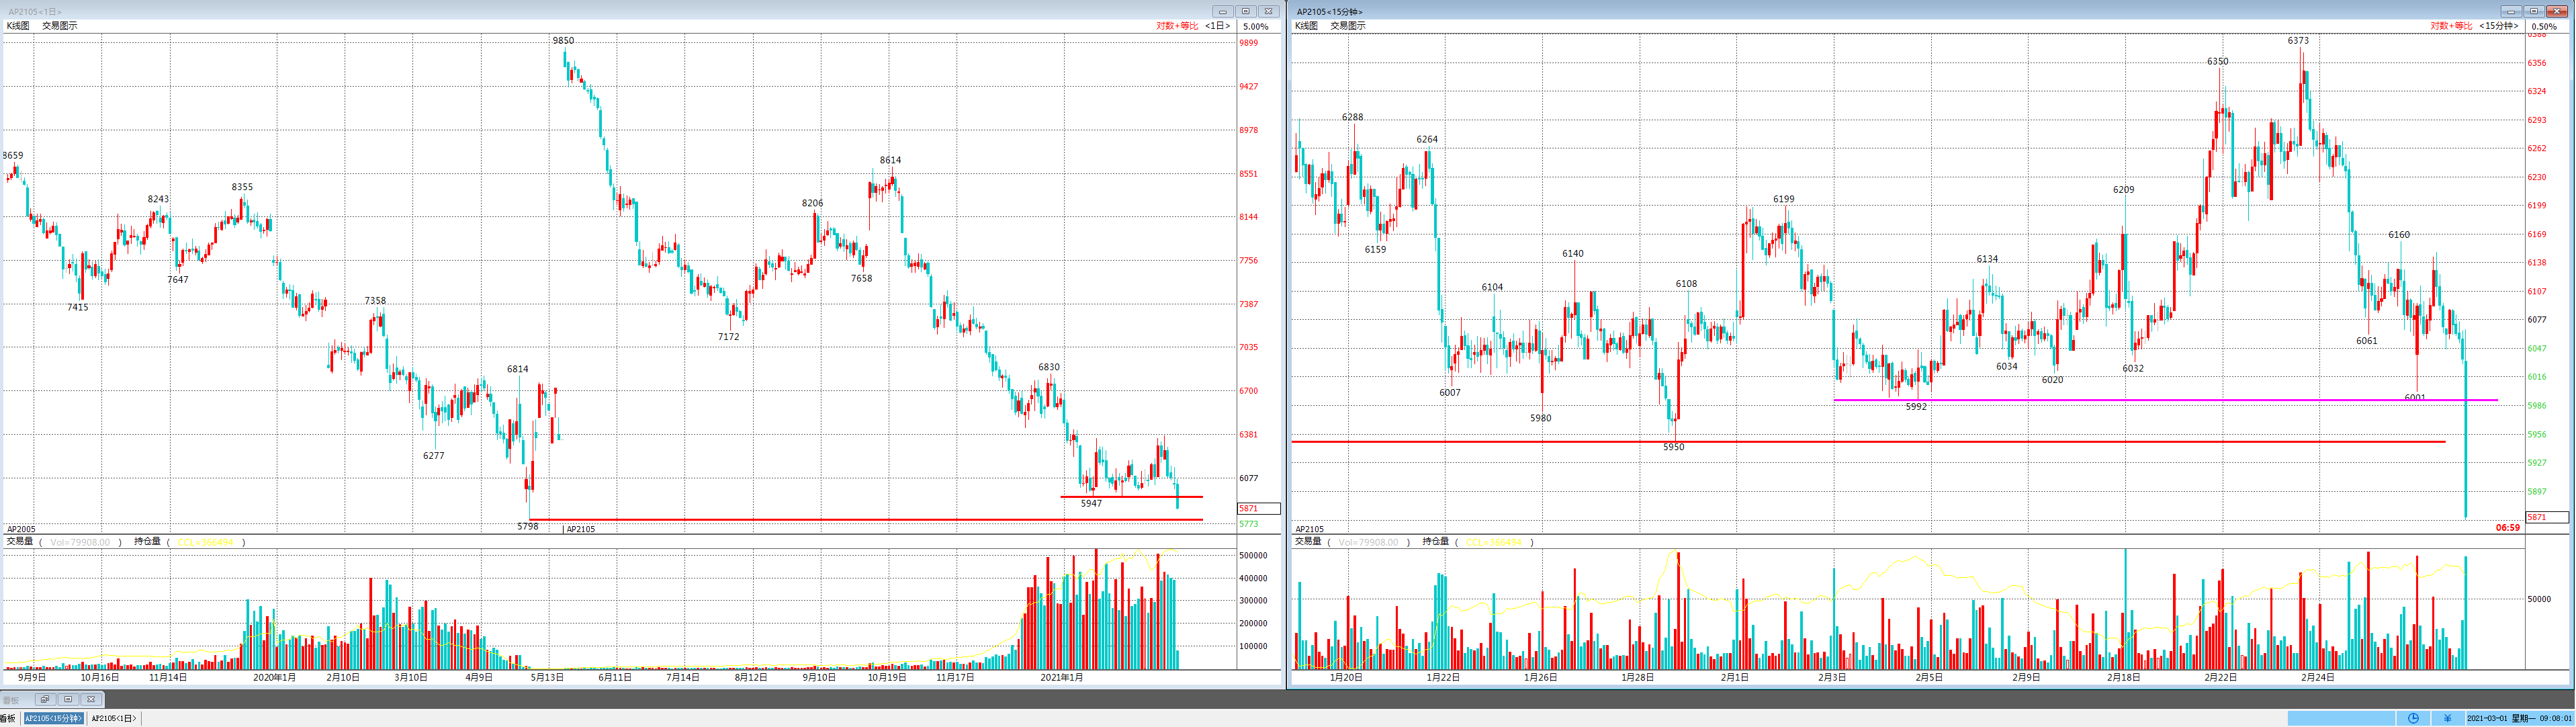This screenshot has width=2576, height=727.
Task: Click the clock icon in status bar
Action: point(2413,718)
